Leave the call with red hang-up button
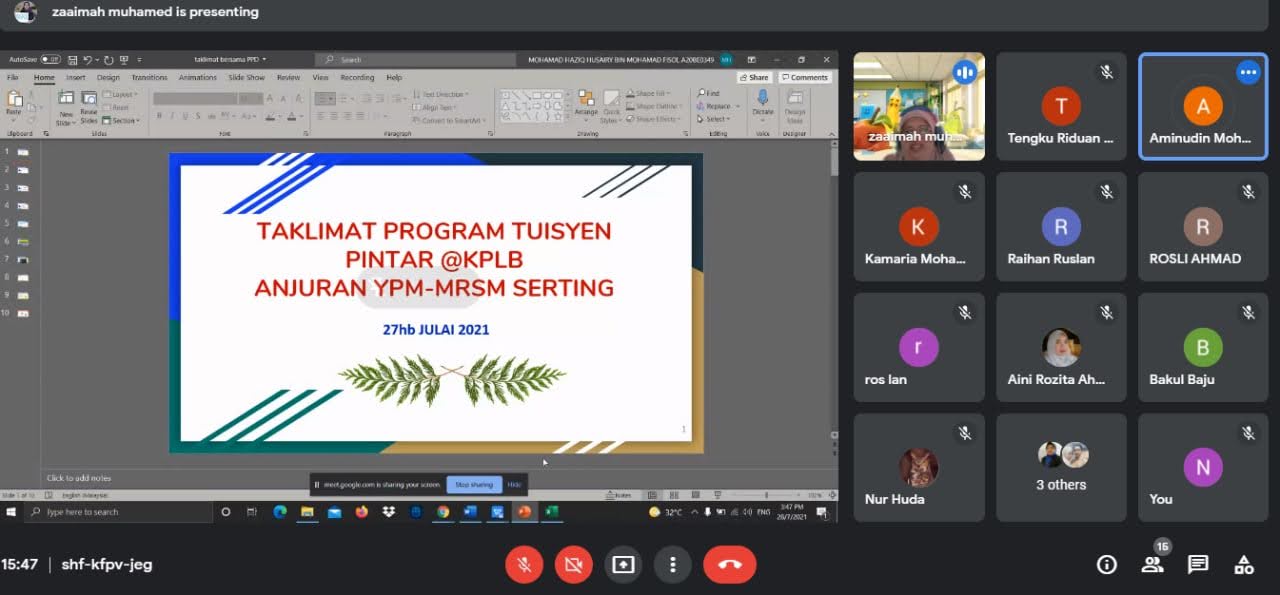 [x=730, y=565]
